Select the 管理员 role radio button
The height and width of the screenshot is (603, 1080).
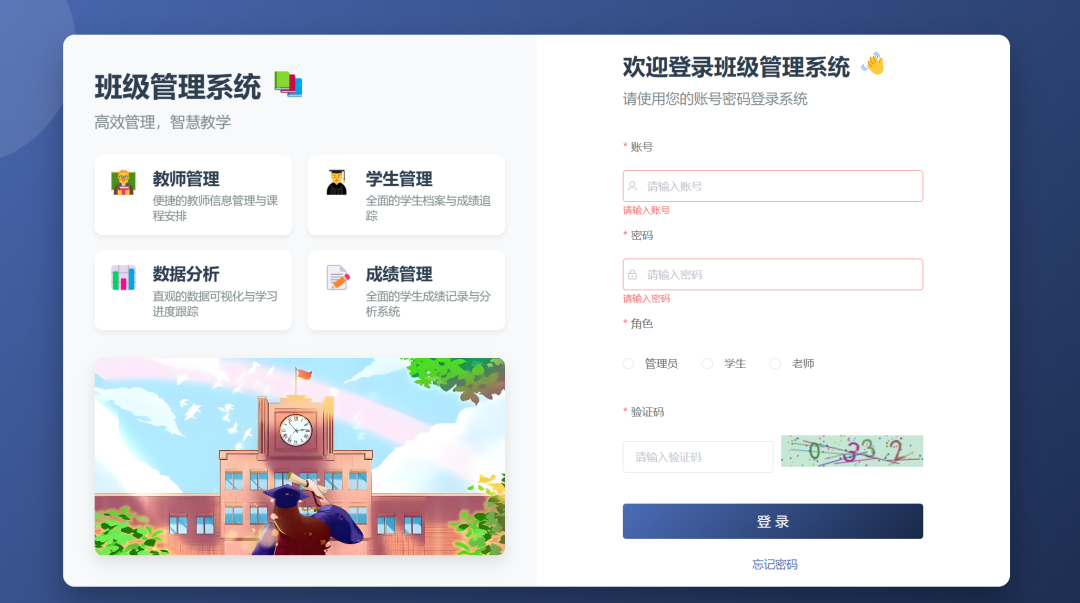[x=628, y=363]
